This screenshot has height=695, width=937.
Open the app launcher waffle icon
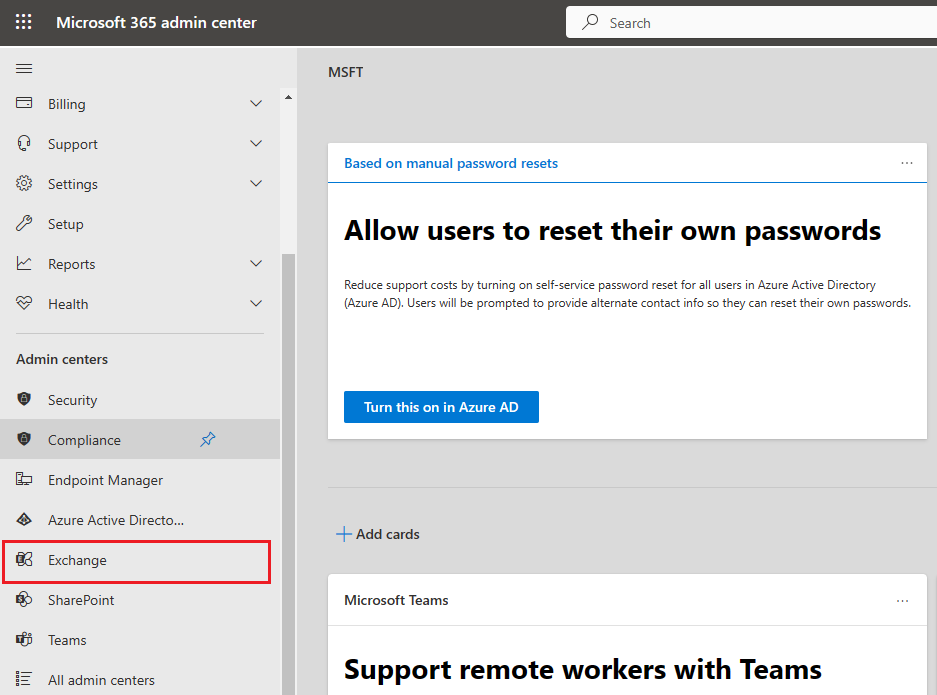[x=23, y=22]
